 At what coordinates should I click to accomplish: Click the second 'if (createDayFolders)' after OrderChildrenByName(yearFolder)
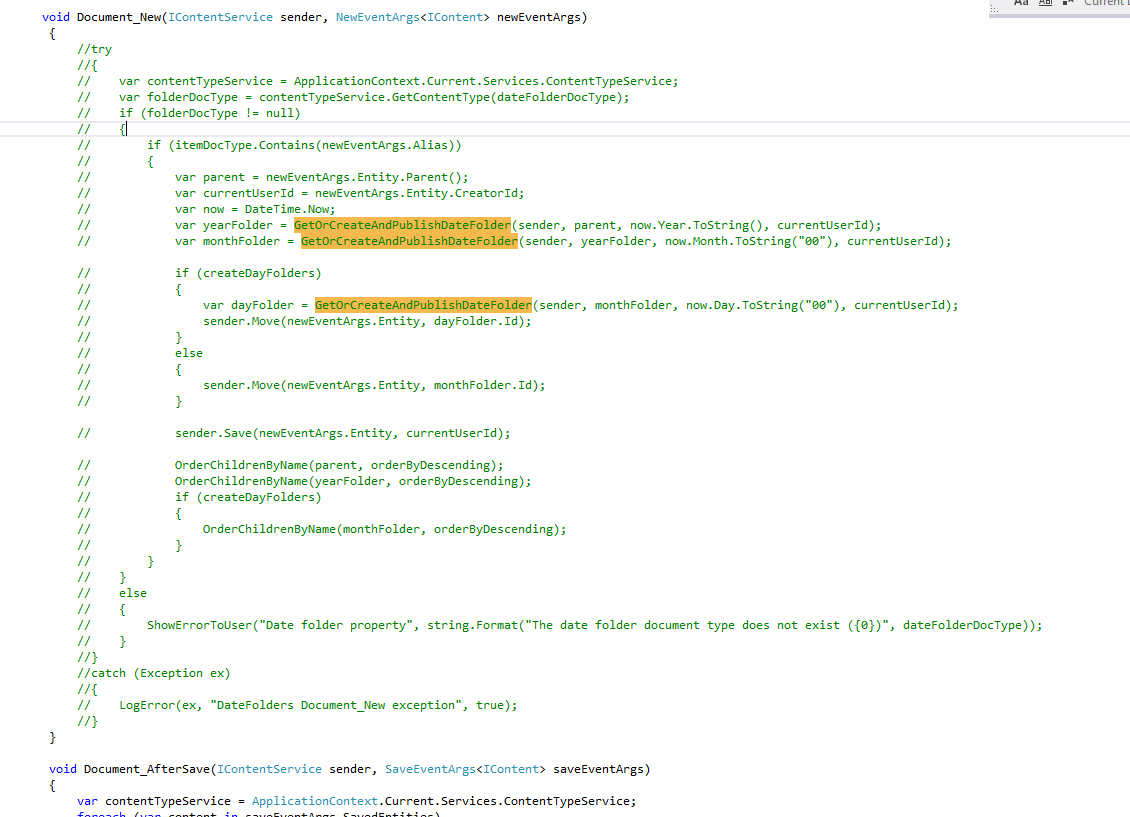coord(248,497)
